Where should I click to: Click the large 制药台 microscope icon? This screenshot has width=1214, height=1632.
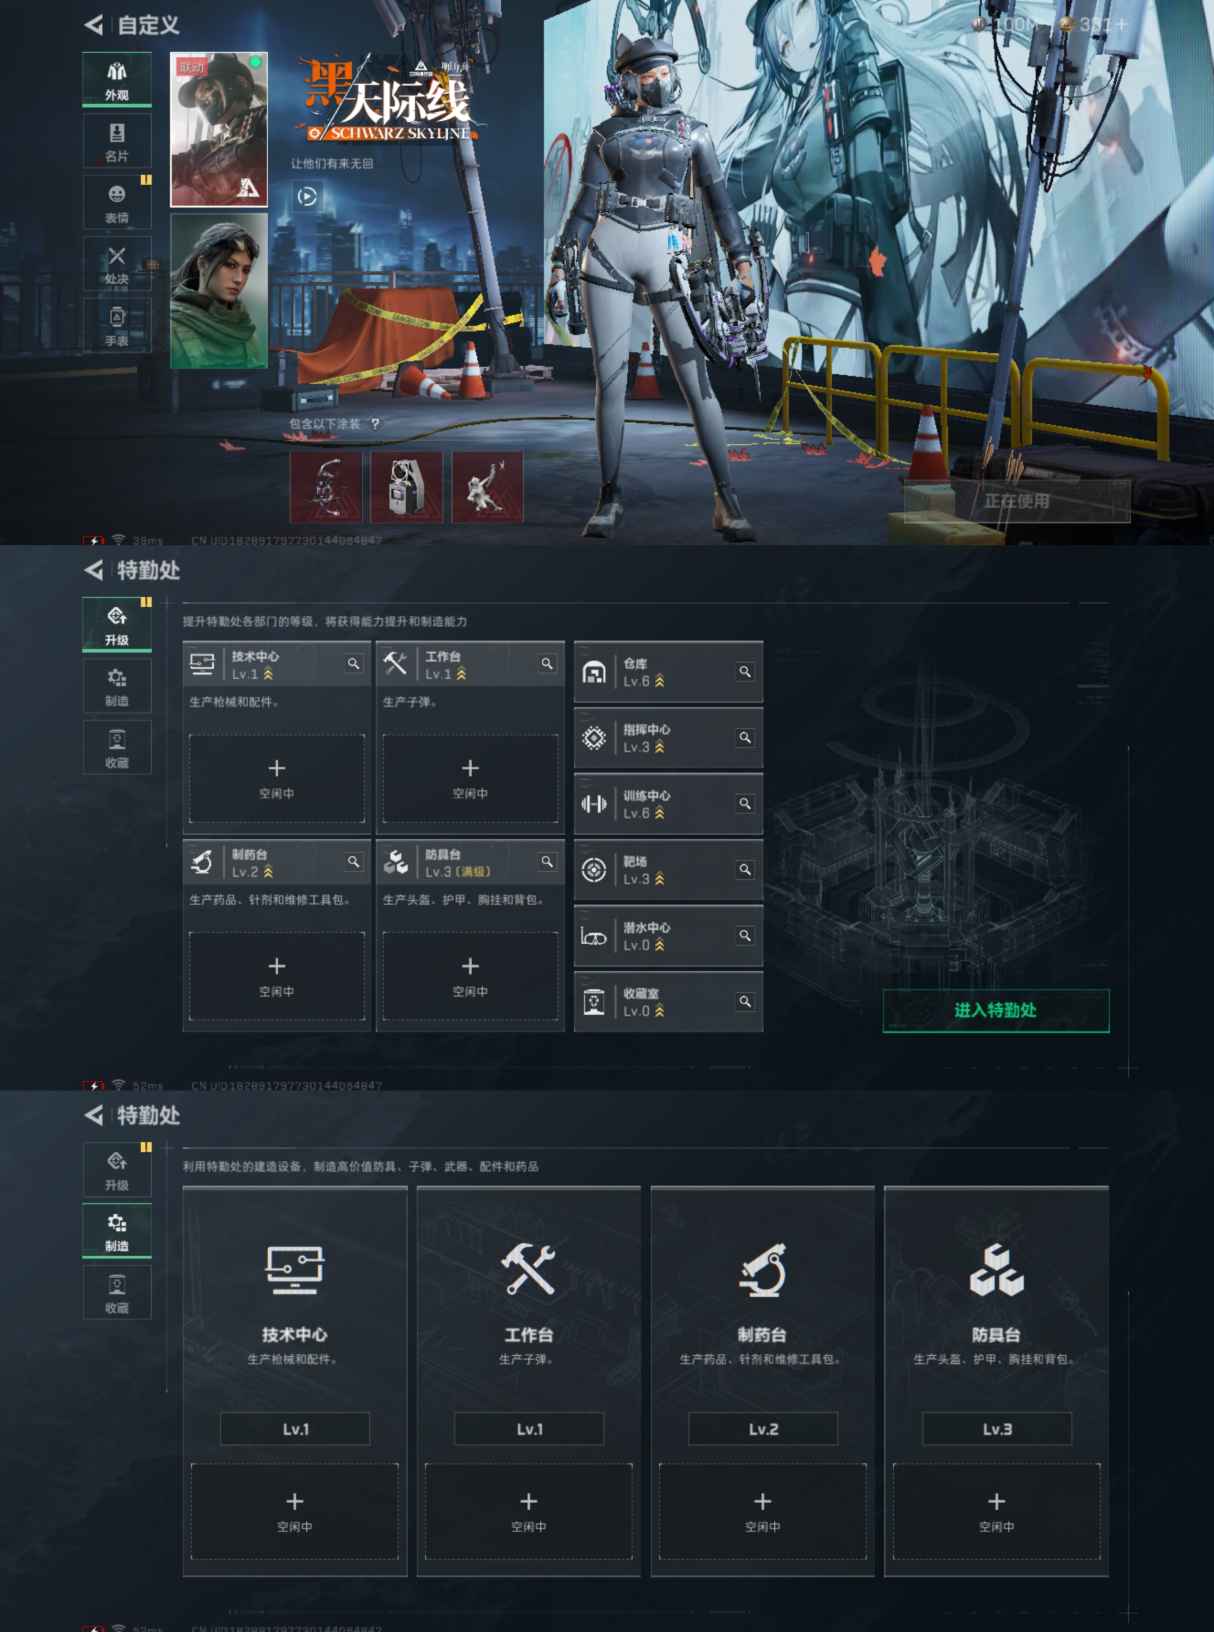pyautogui.click(x=763, y=1270)
